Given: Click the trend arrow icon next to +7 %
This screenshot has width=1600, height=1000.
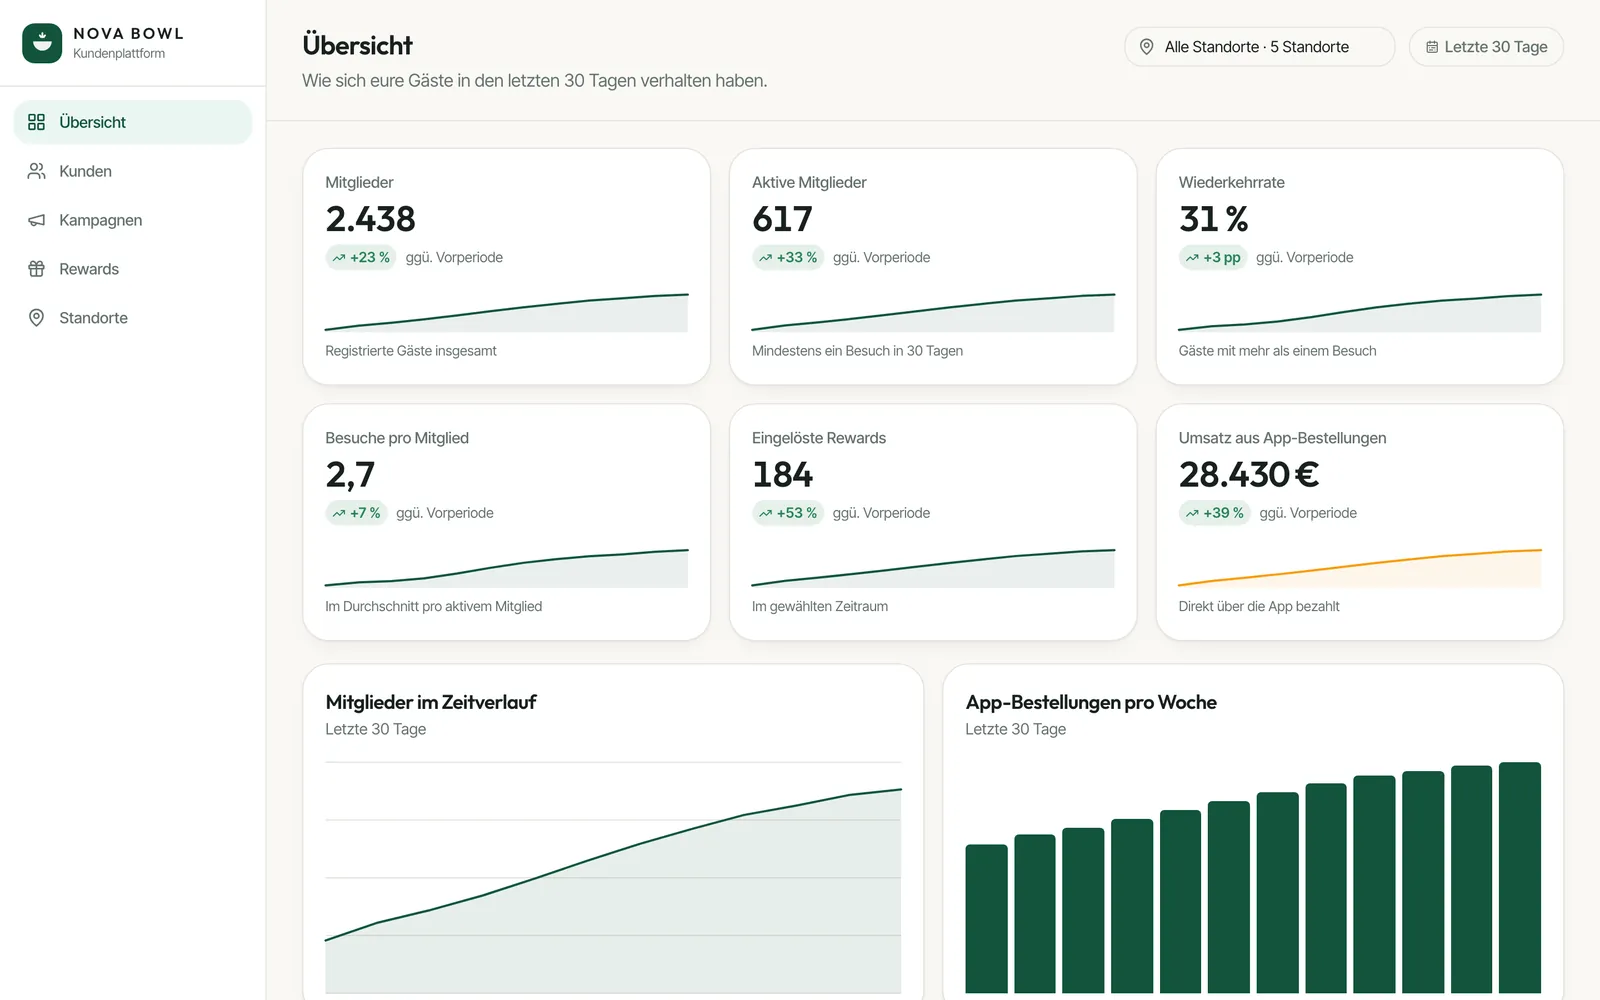Looking at the screenshot, I should point(339,514).
